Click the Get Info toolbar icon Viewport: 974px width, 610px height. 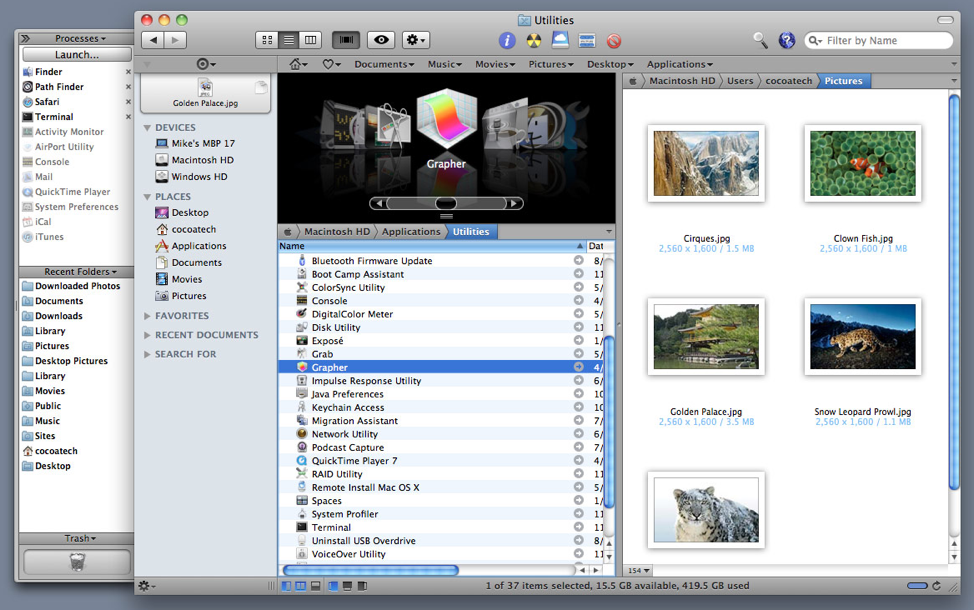pos(508,41)
